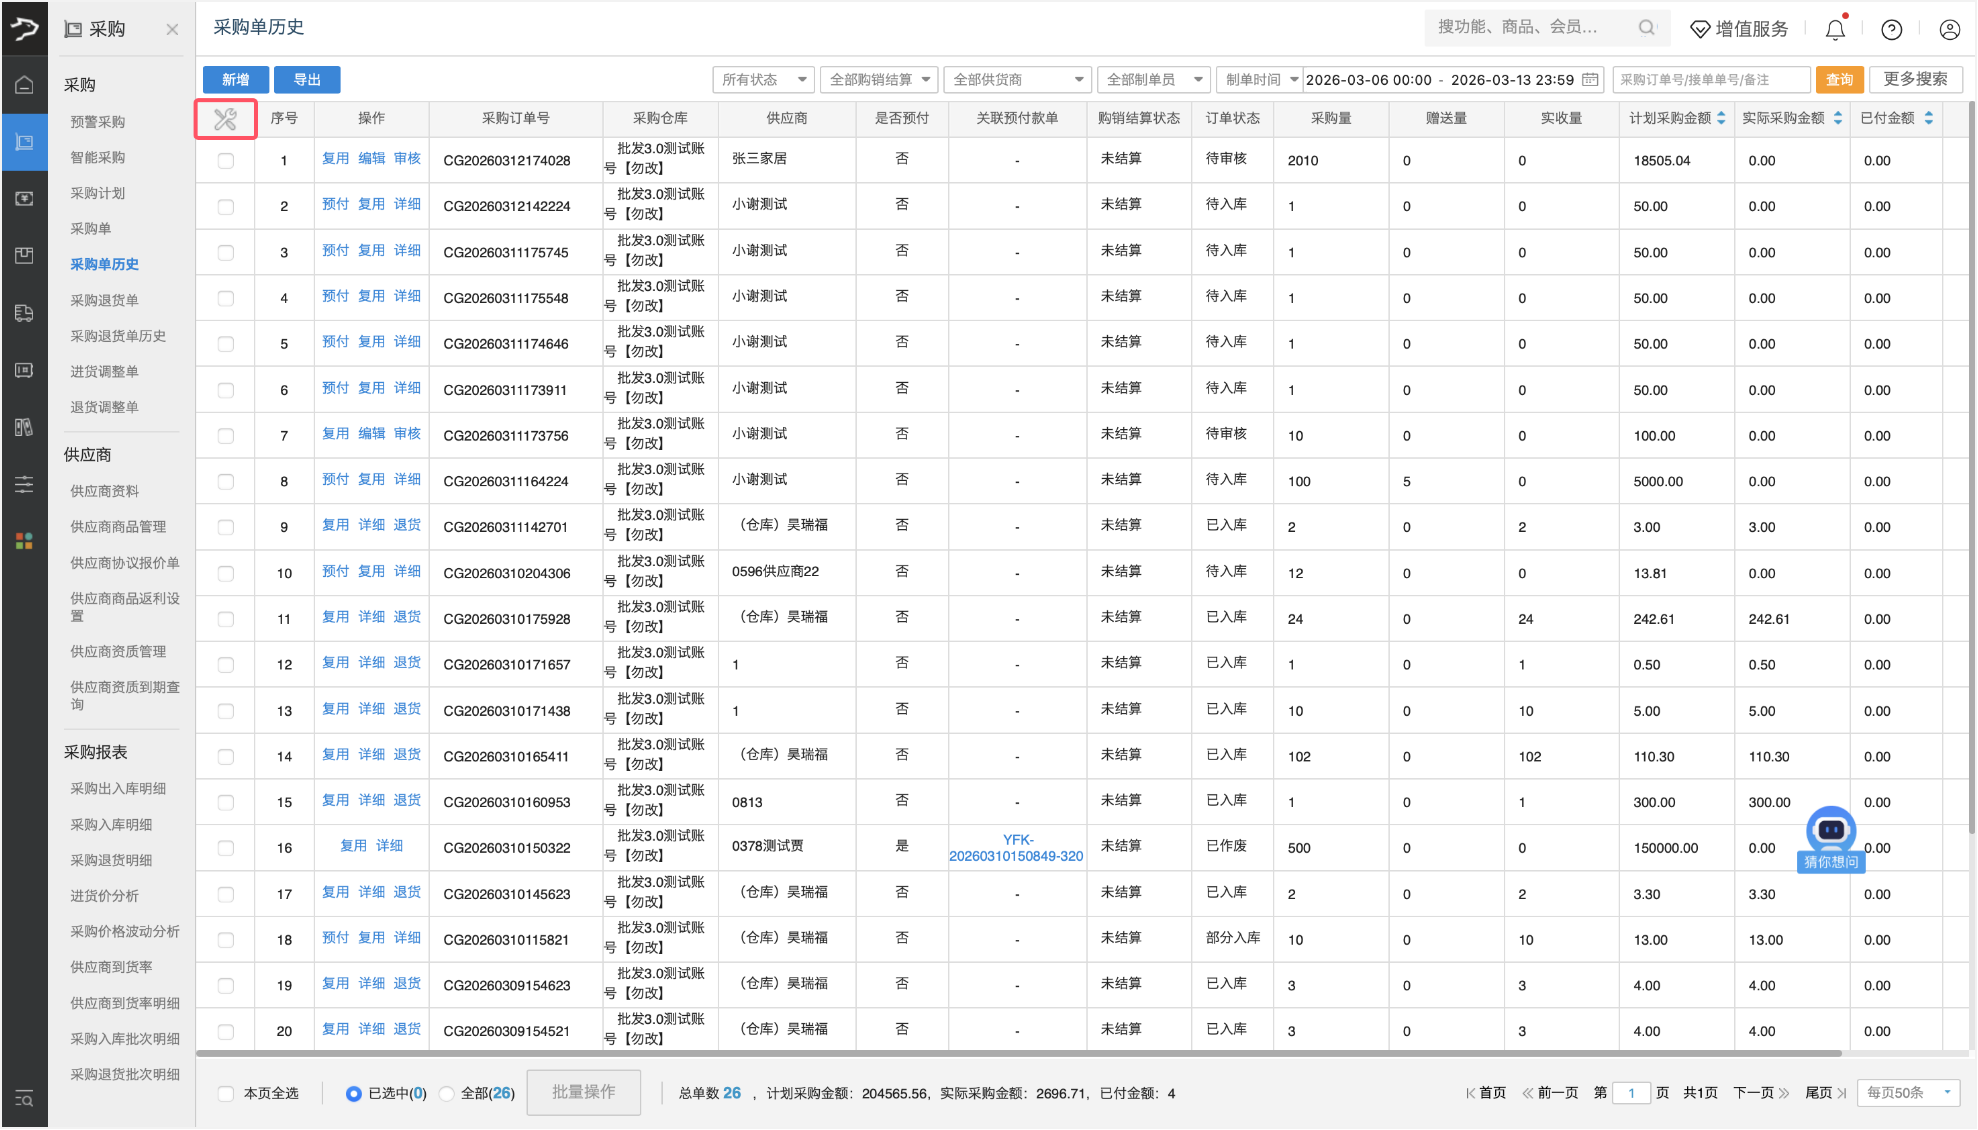
Task: Click the orange 查询 button
Action: 1839,80
